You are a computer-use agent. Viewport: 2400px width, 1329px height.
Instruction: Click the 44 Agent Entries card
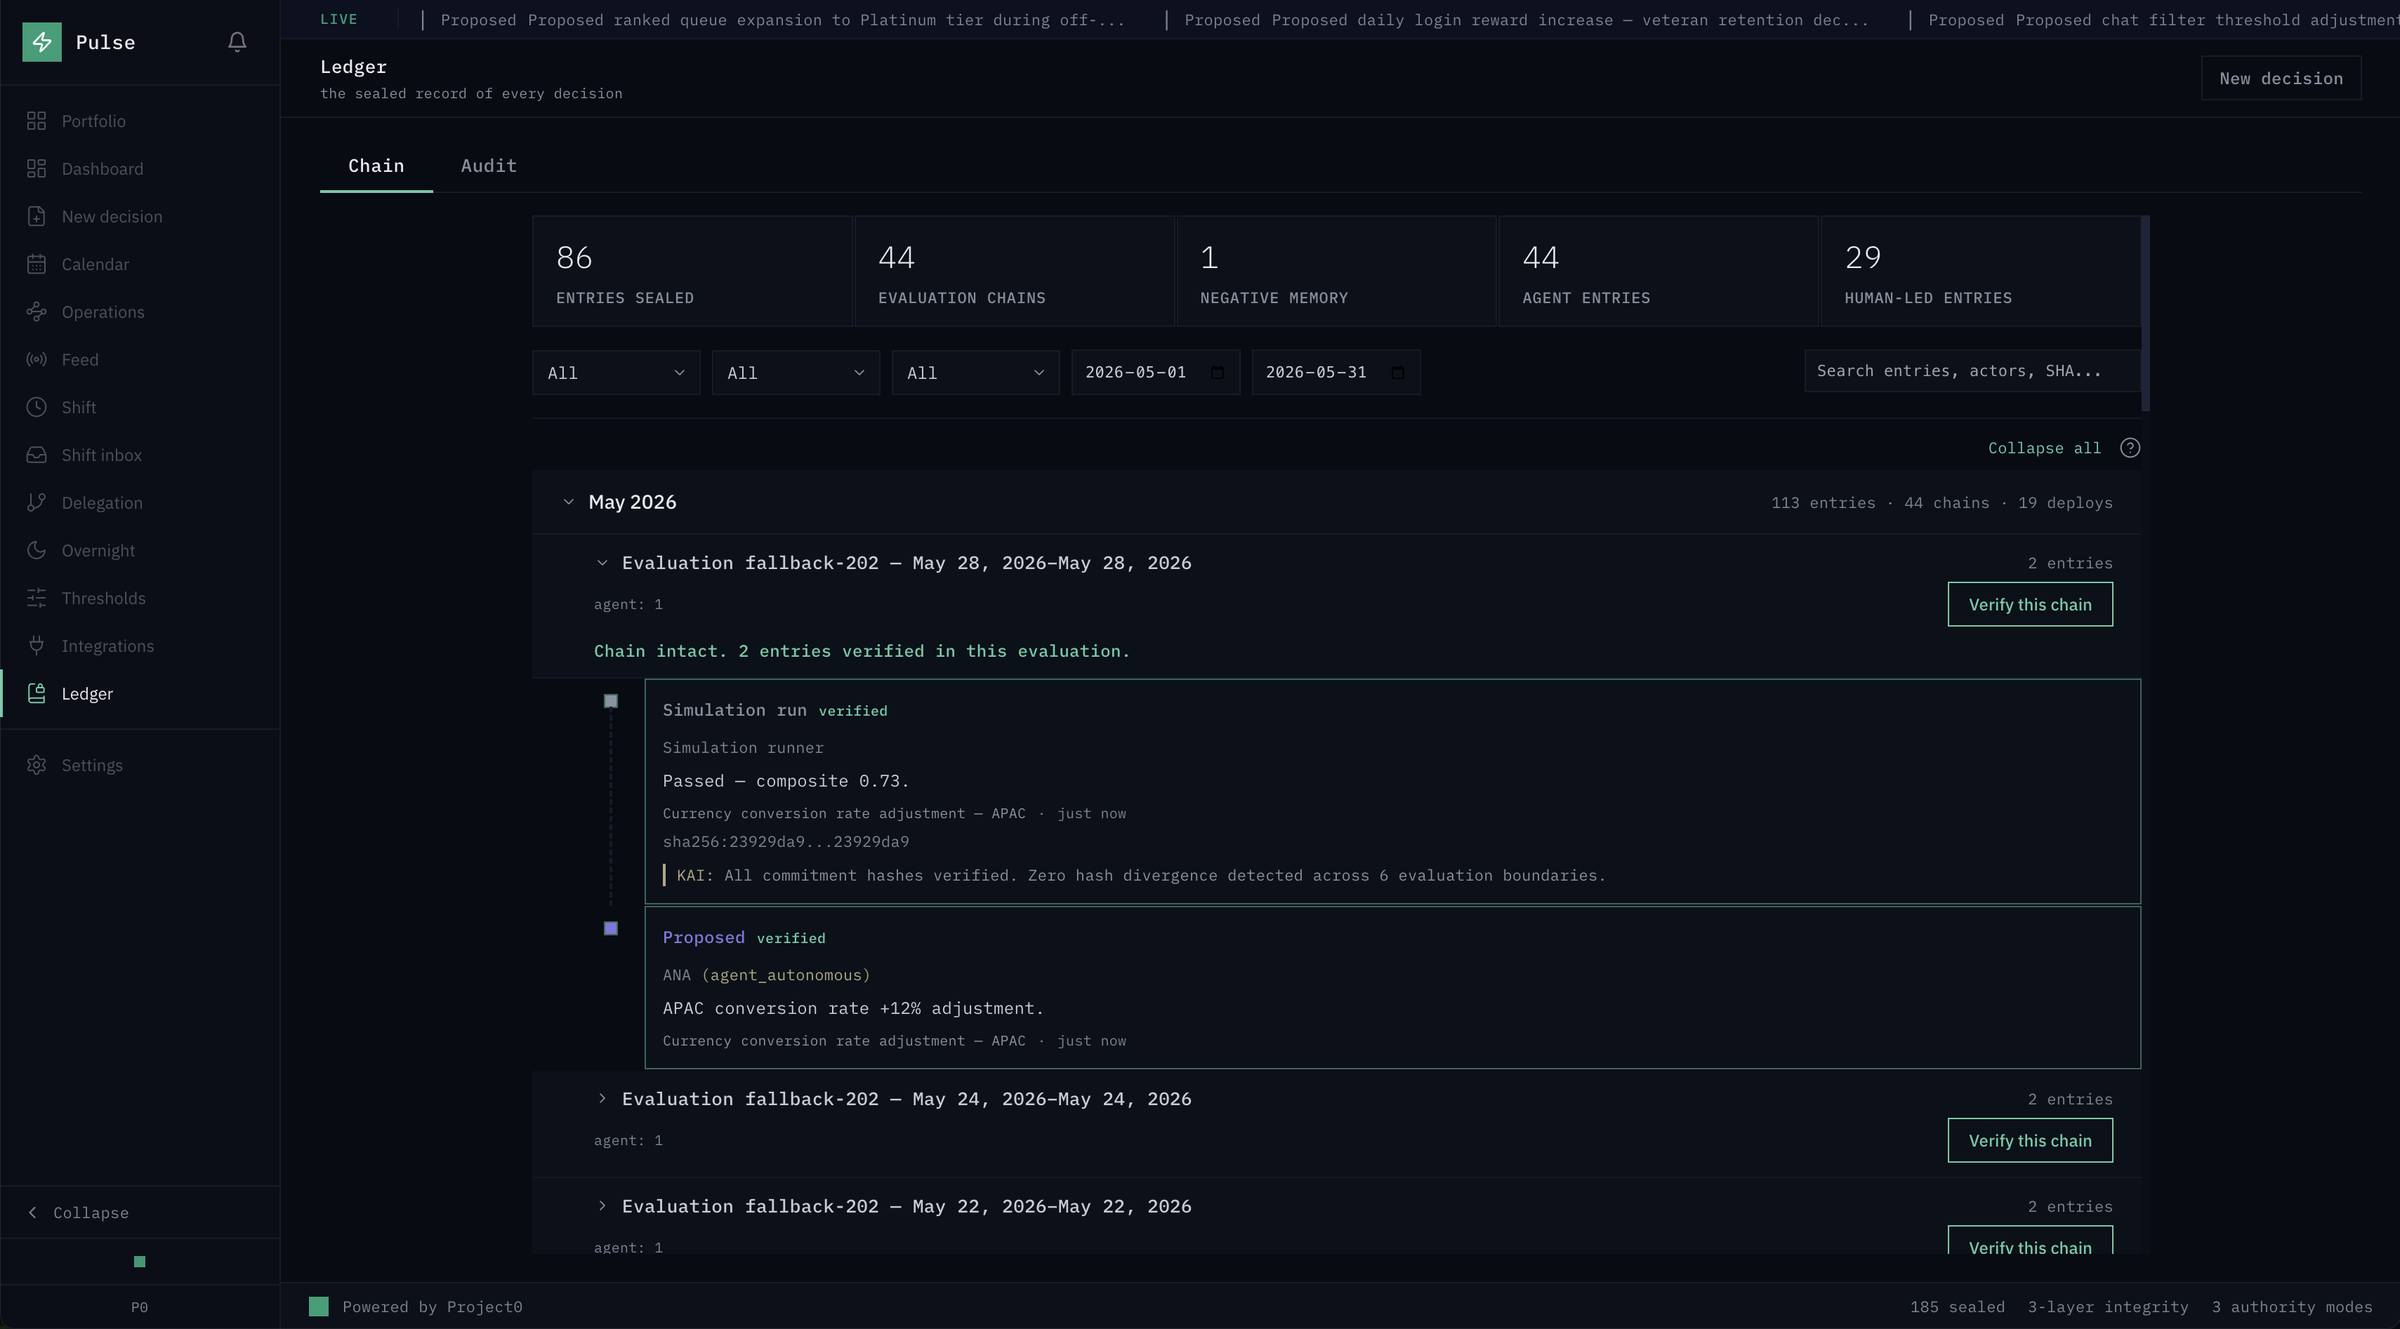click(x=1658, y=271)
